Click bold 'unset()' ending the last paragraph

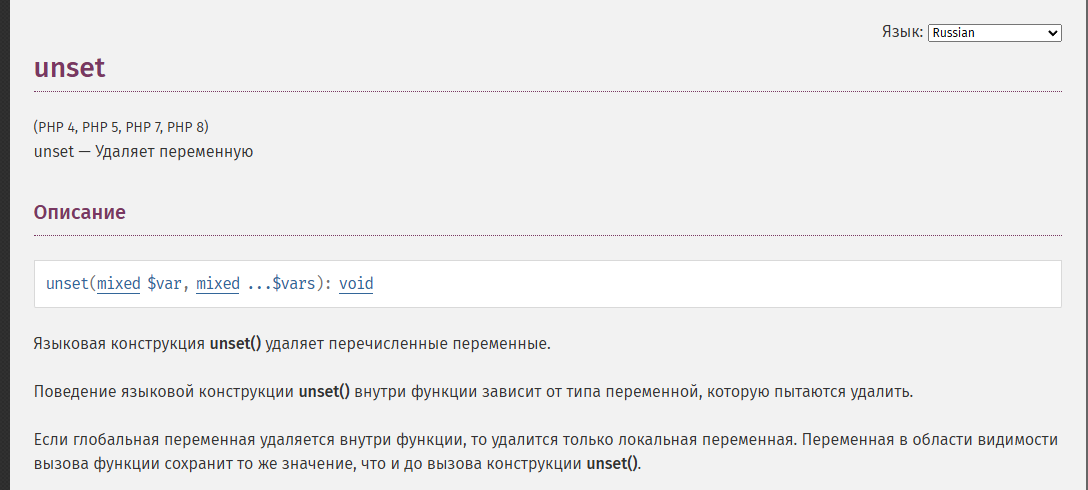tap(612, 464)
